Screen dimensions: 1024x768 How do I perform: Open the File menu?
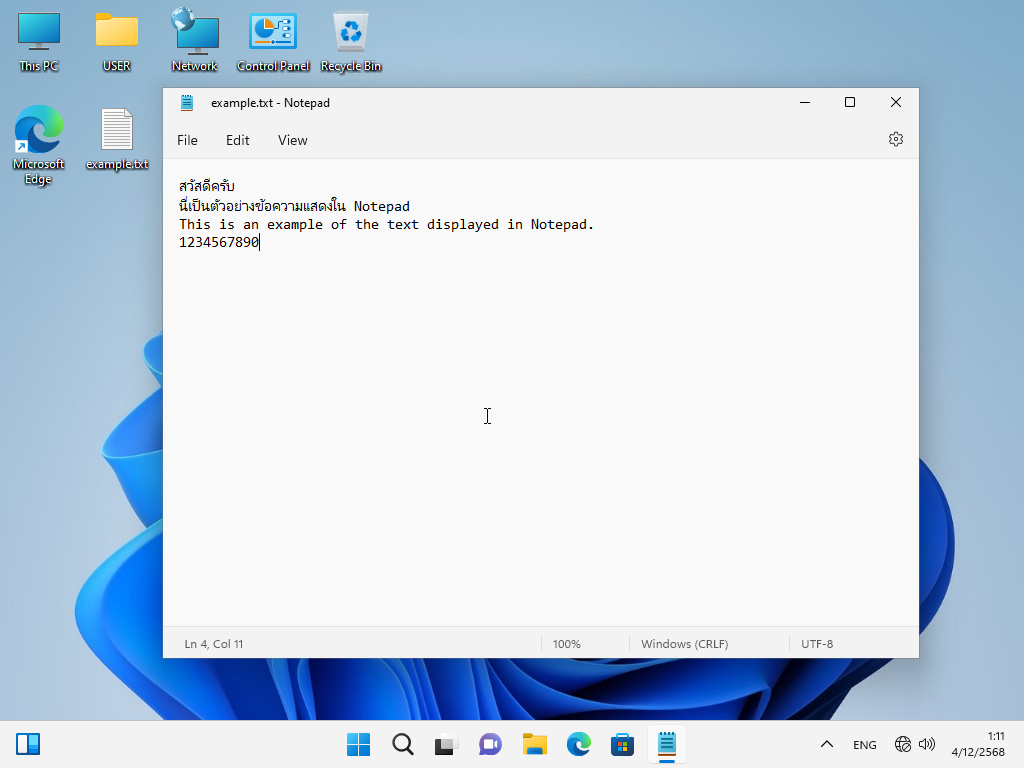click(x=187, y=140)
